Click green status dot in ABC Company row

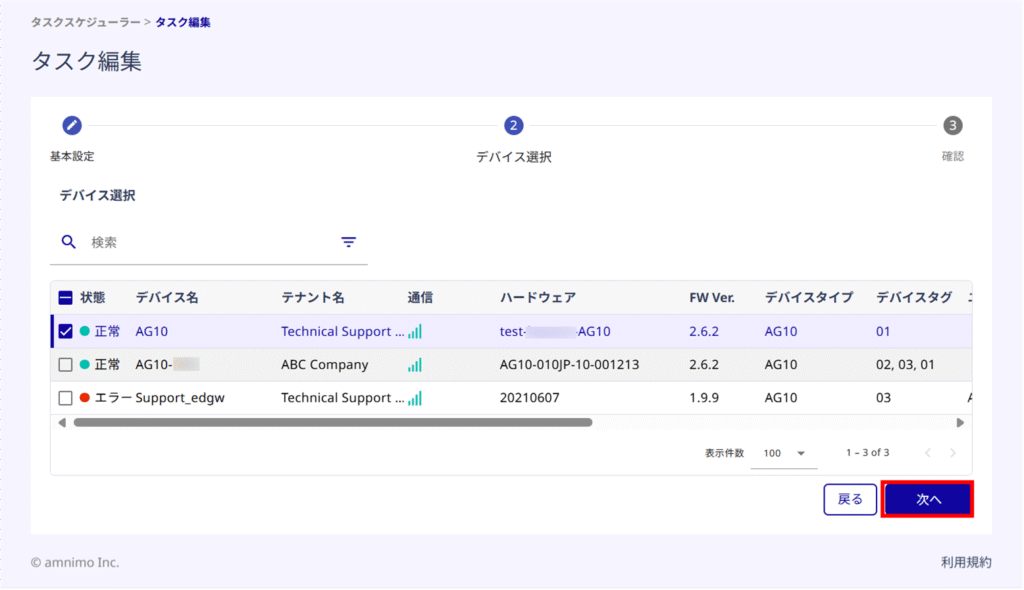pyautogui.click(x=85, y=365)
